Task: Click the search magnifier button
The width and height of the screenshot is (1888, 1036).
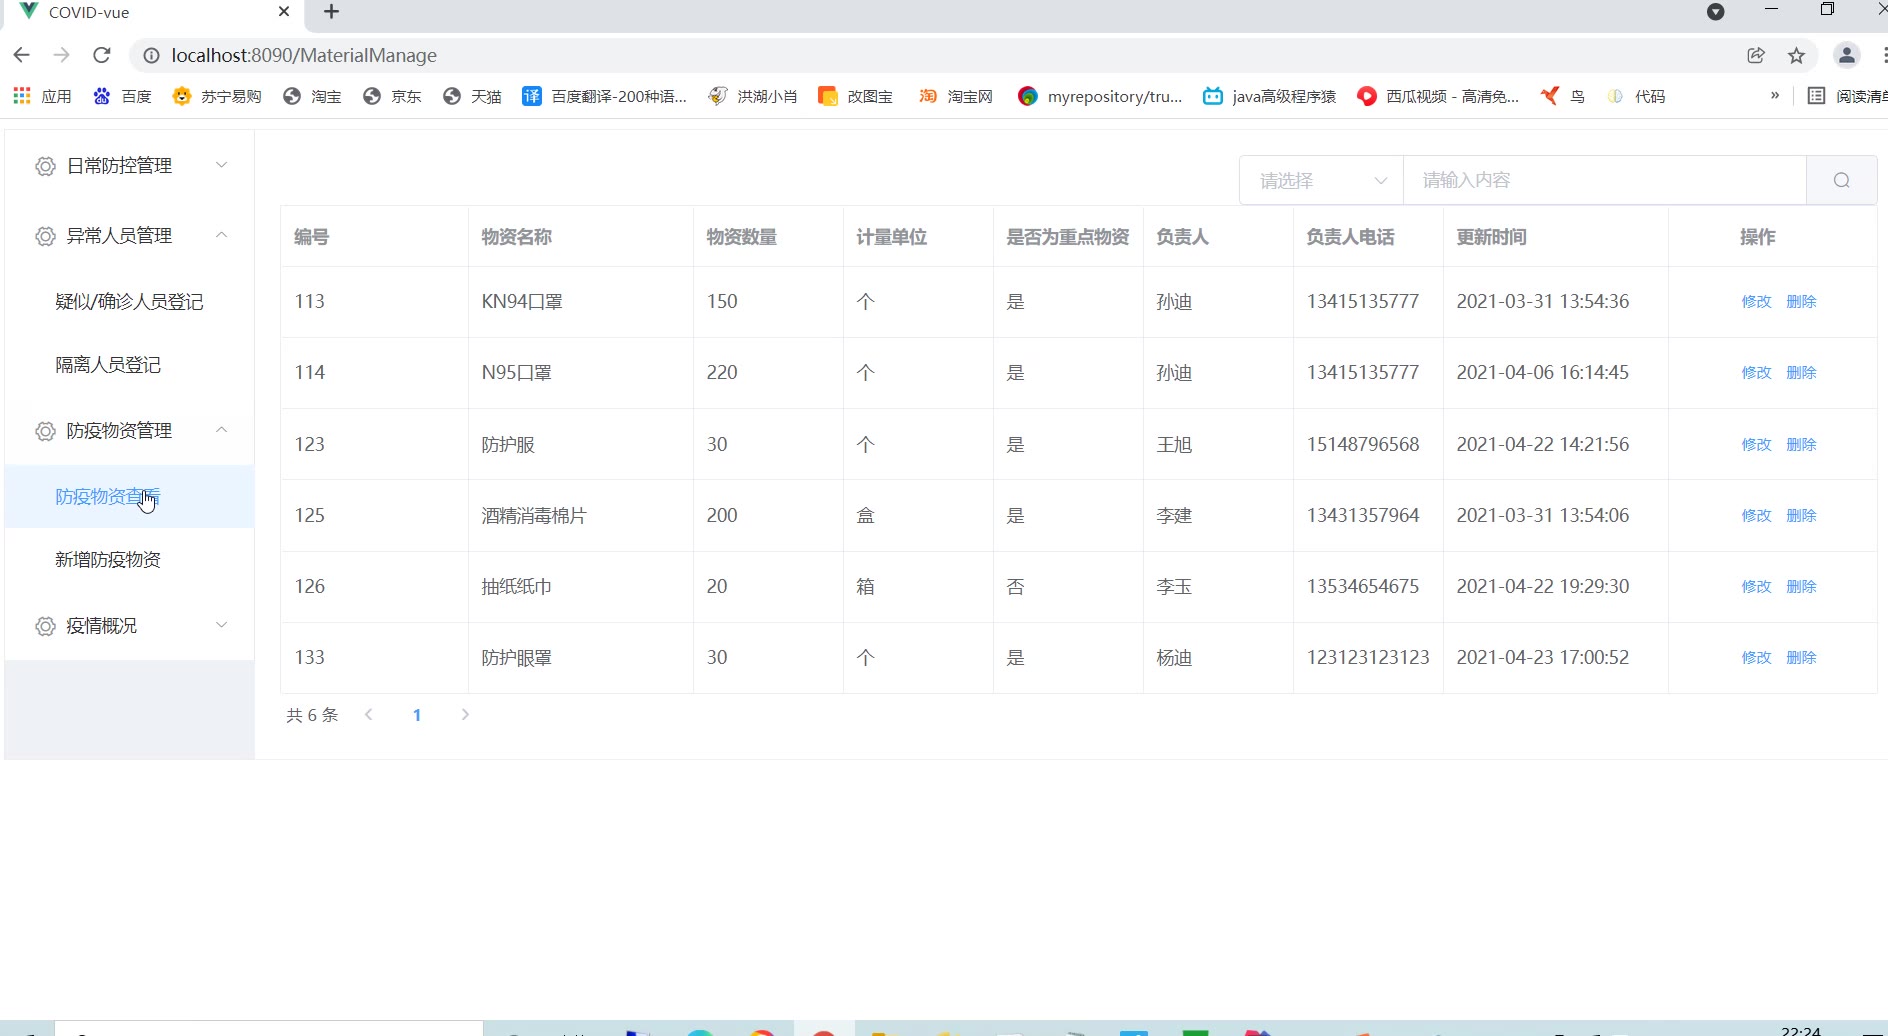Action: 1841,180
